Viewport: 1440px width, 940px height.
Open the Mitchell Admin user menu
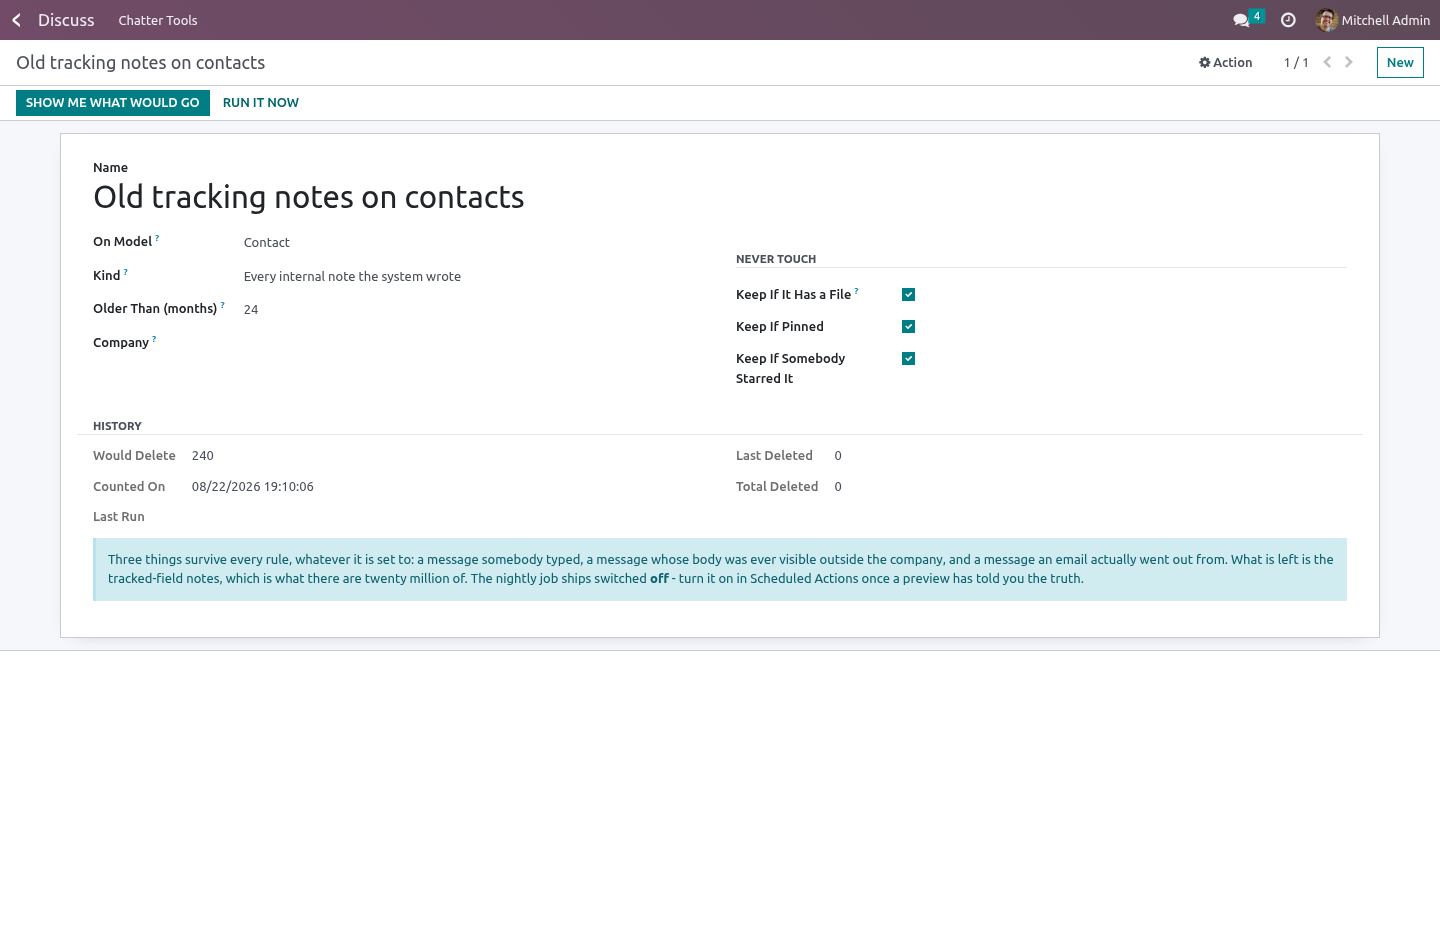[x=1373, y=20]
